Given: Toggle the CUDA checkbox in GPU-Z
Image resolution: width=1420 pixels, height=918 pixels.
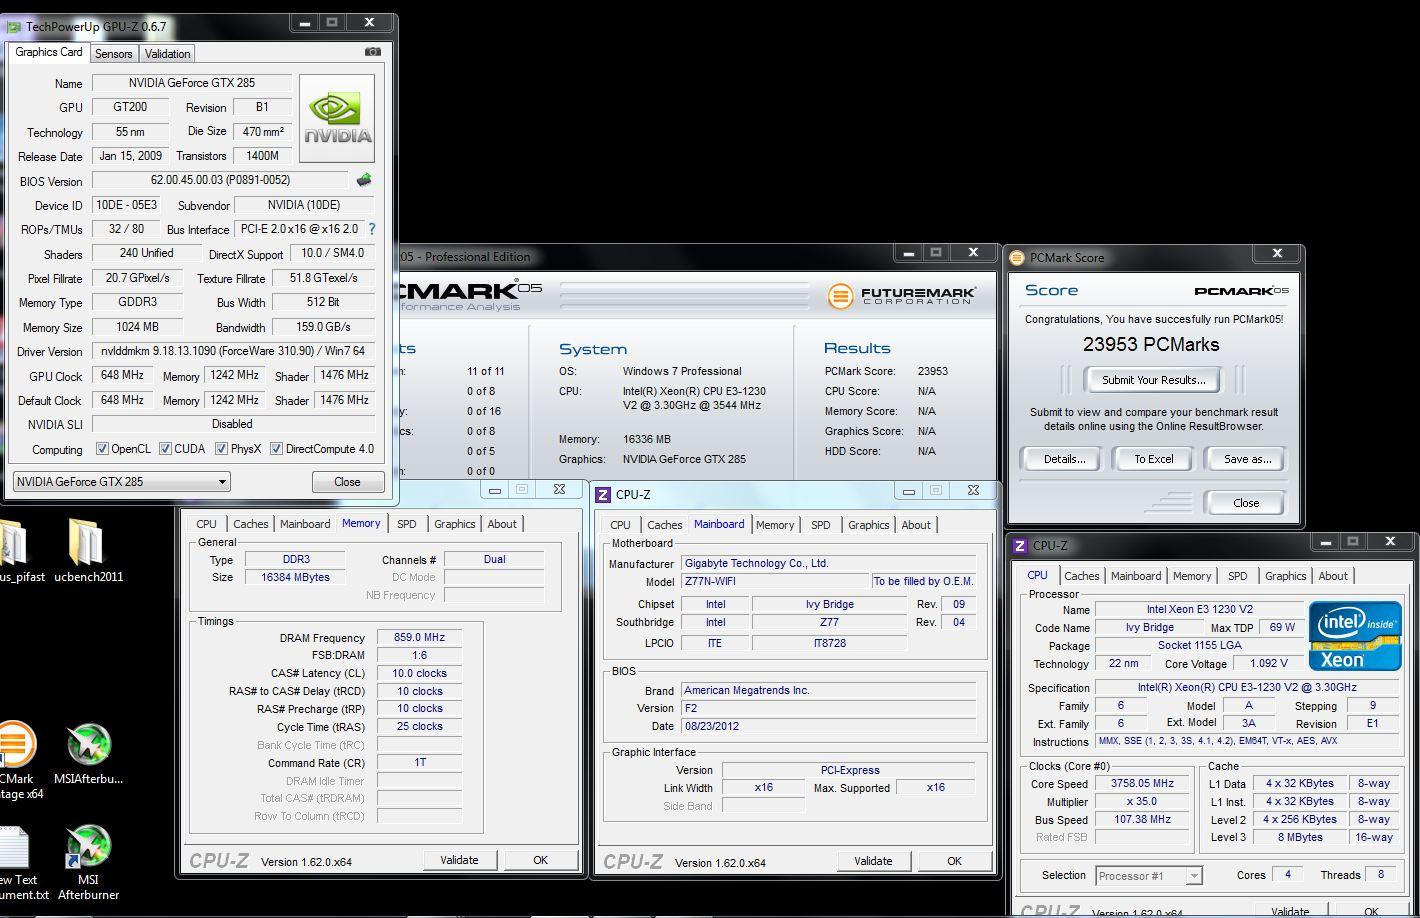Looking at the screenshot, I should 165,449.
